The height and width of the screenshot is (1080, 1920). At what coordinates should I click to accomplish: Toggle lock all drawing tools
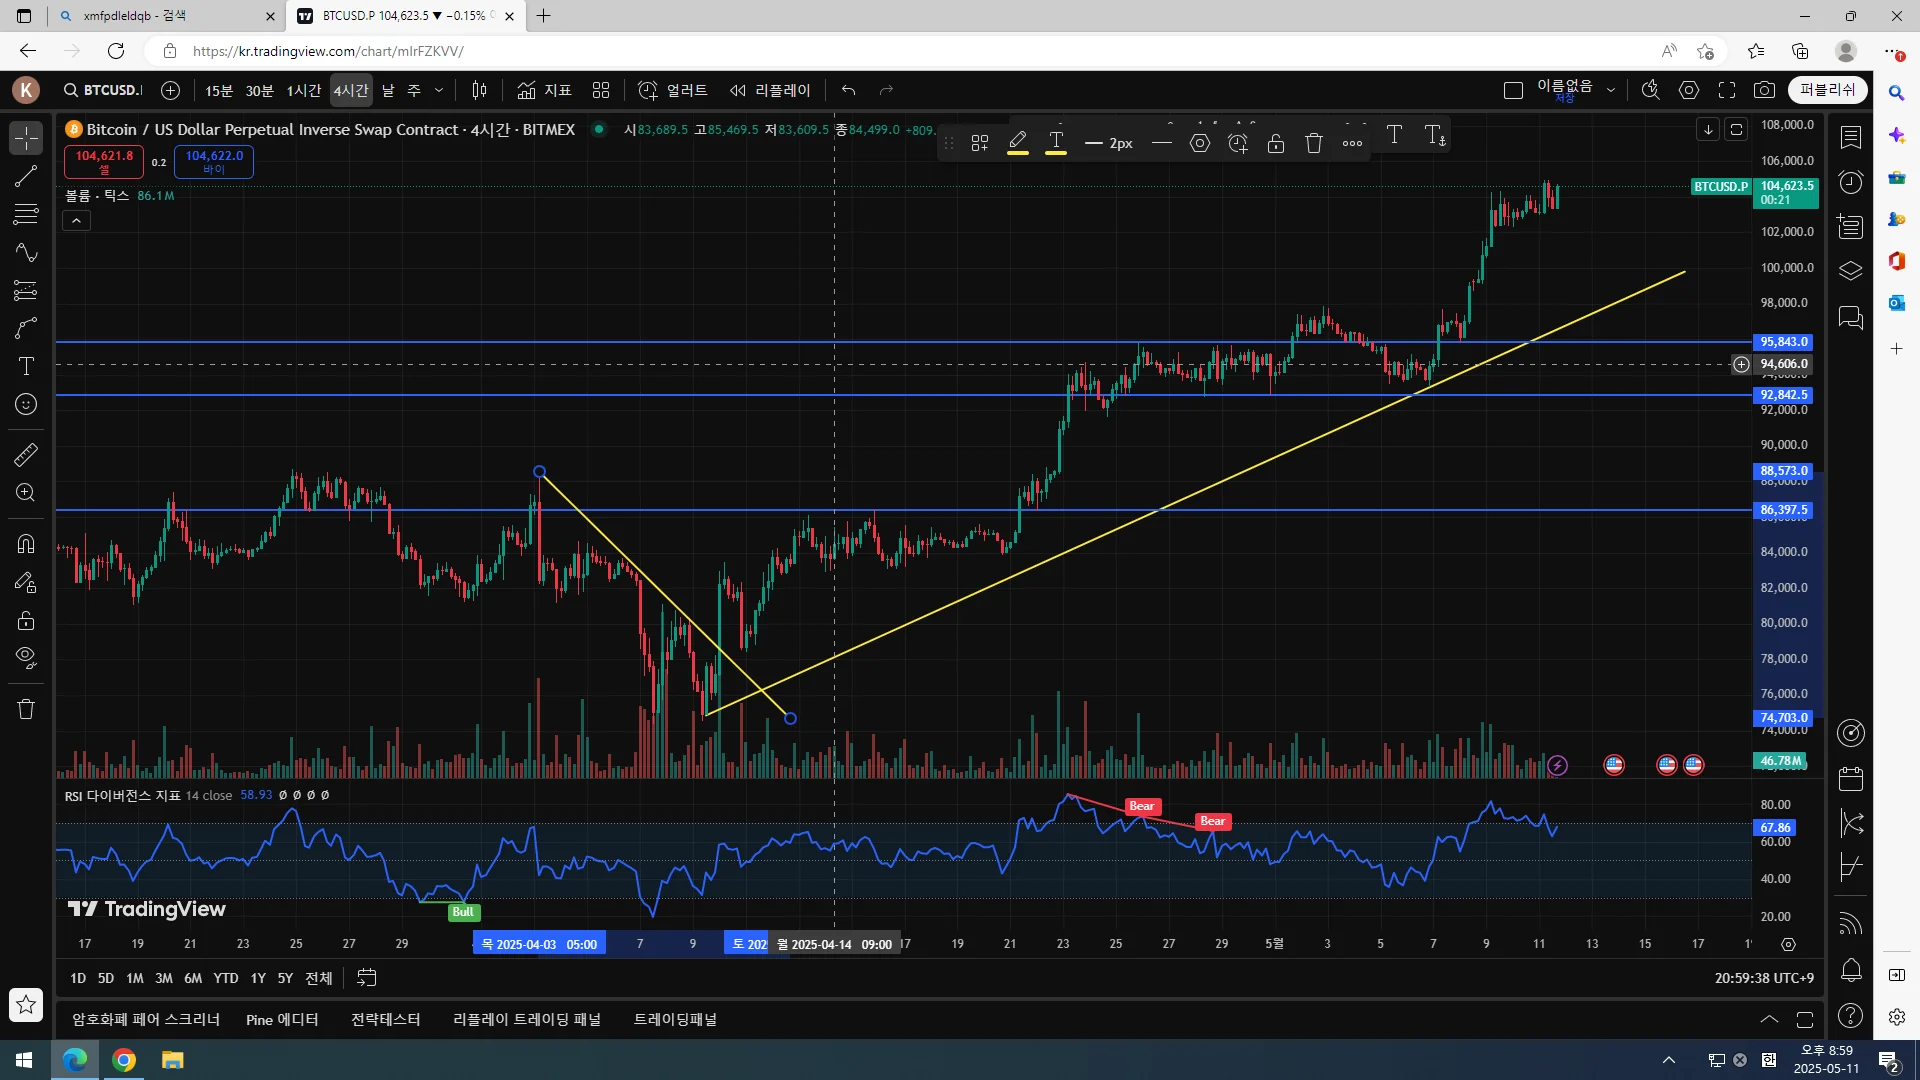pos(26,620)
